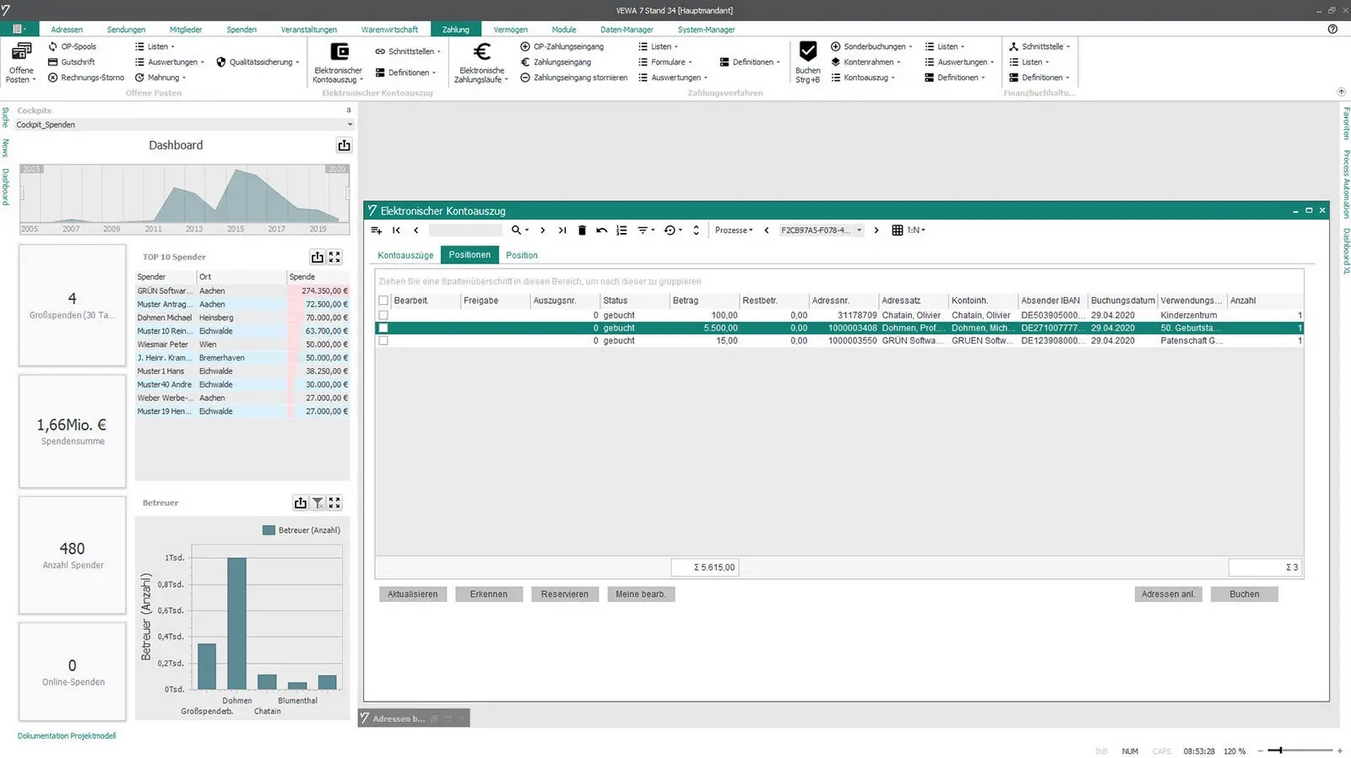This screenshot has height=758, width=1351.
Task: Click the search field in Kontoauszug toolbar
Action: pos(465,230)
